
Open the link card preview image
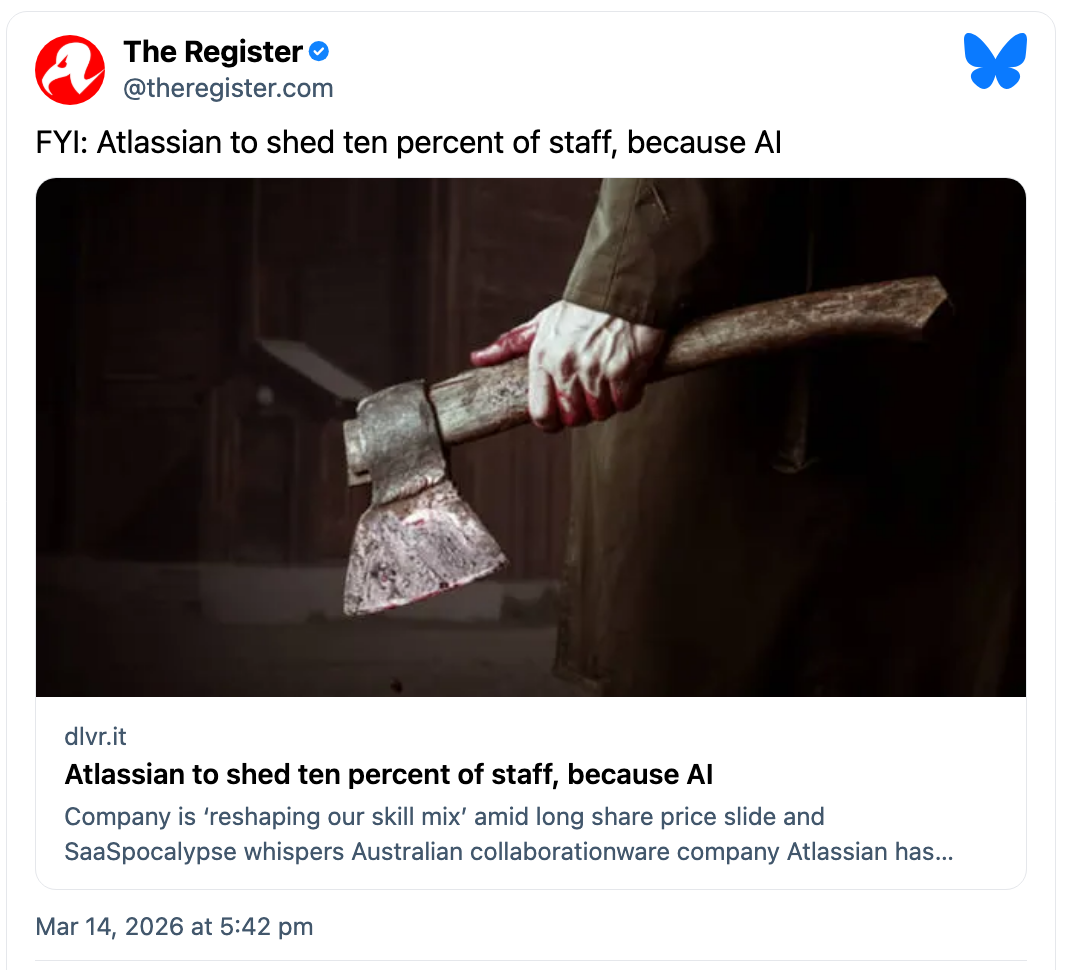click(530, 437)
